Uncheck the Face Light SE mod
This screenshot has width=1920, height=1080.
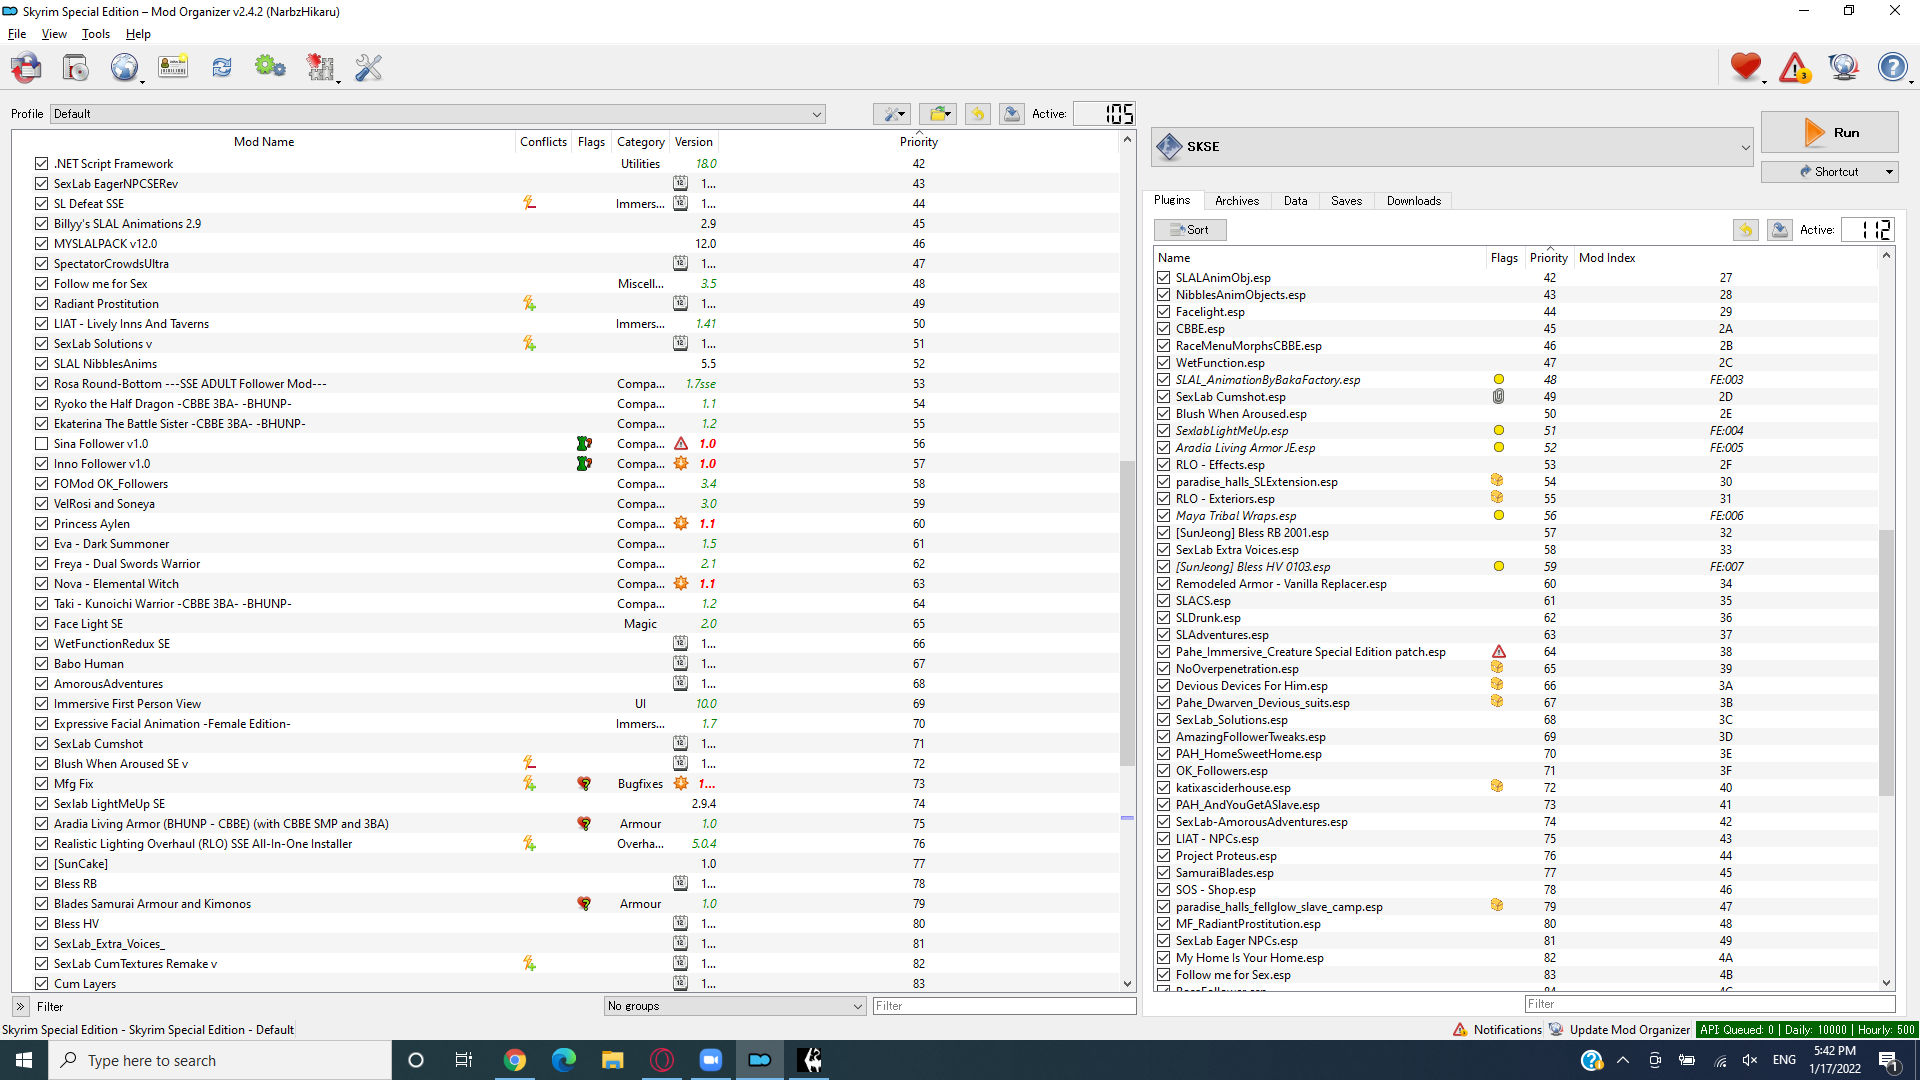(41, 623)
